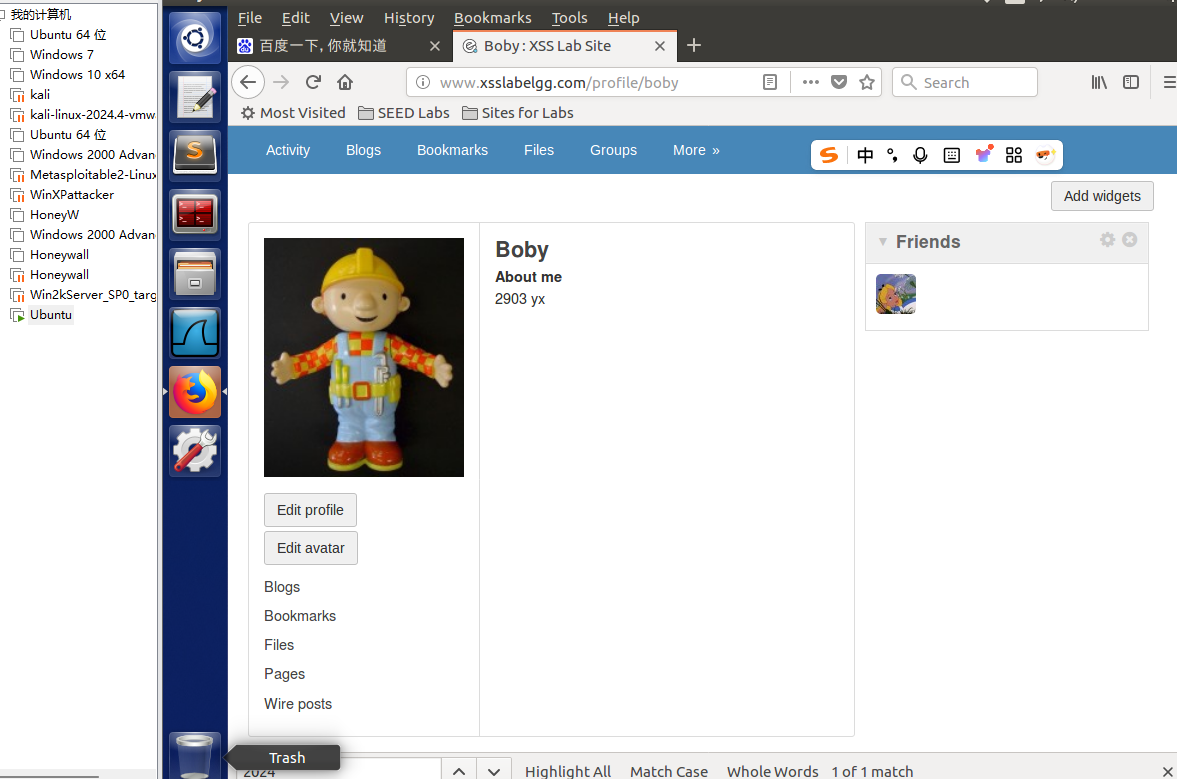Click the Firefox dock icon

(195, 392)
